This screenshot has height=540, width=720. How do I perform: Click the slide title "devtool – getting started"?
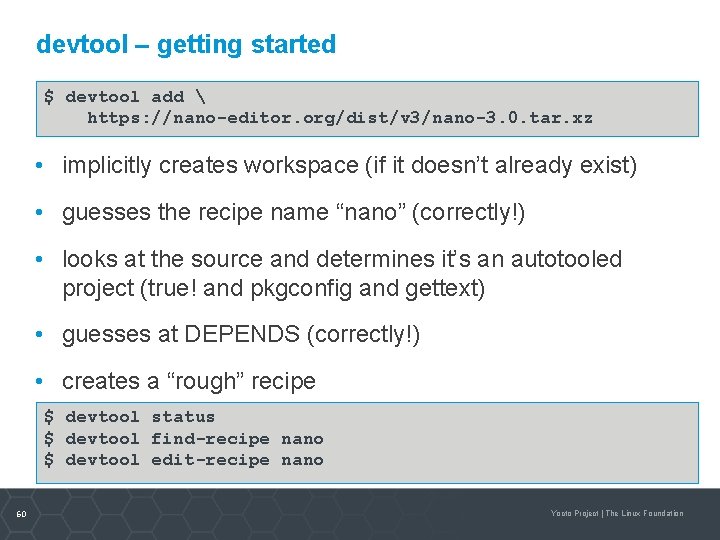click(x=186, y=45)
